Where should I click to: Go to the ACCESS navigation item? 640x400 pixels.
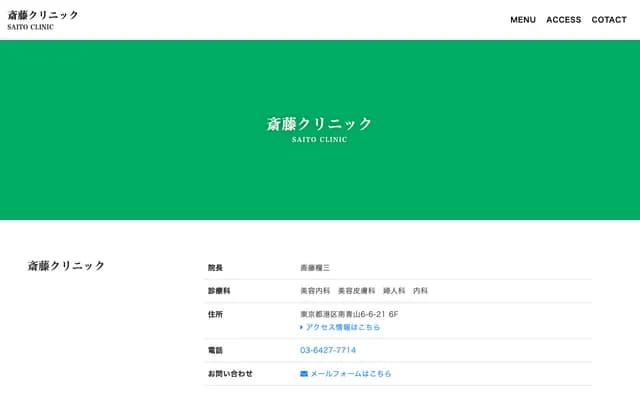pos(563,20)
